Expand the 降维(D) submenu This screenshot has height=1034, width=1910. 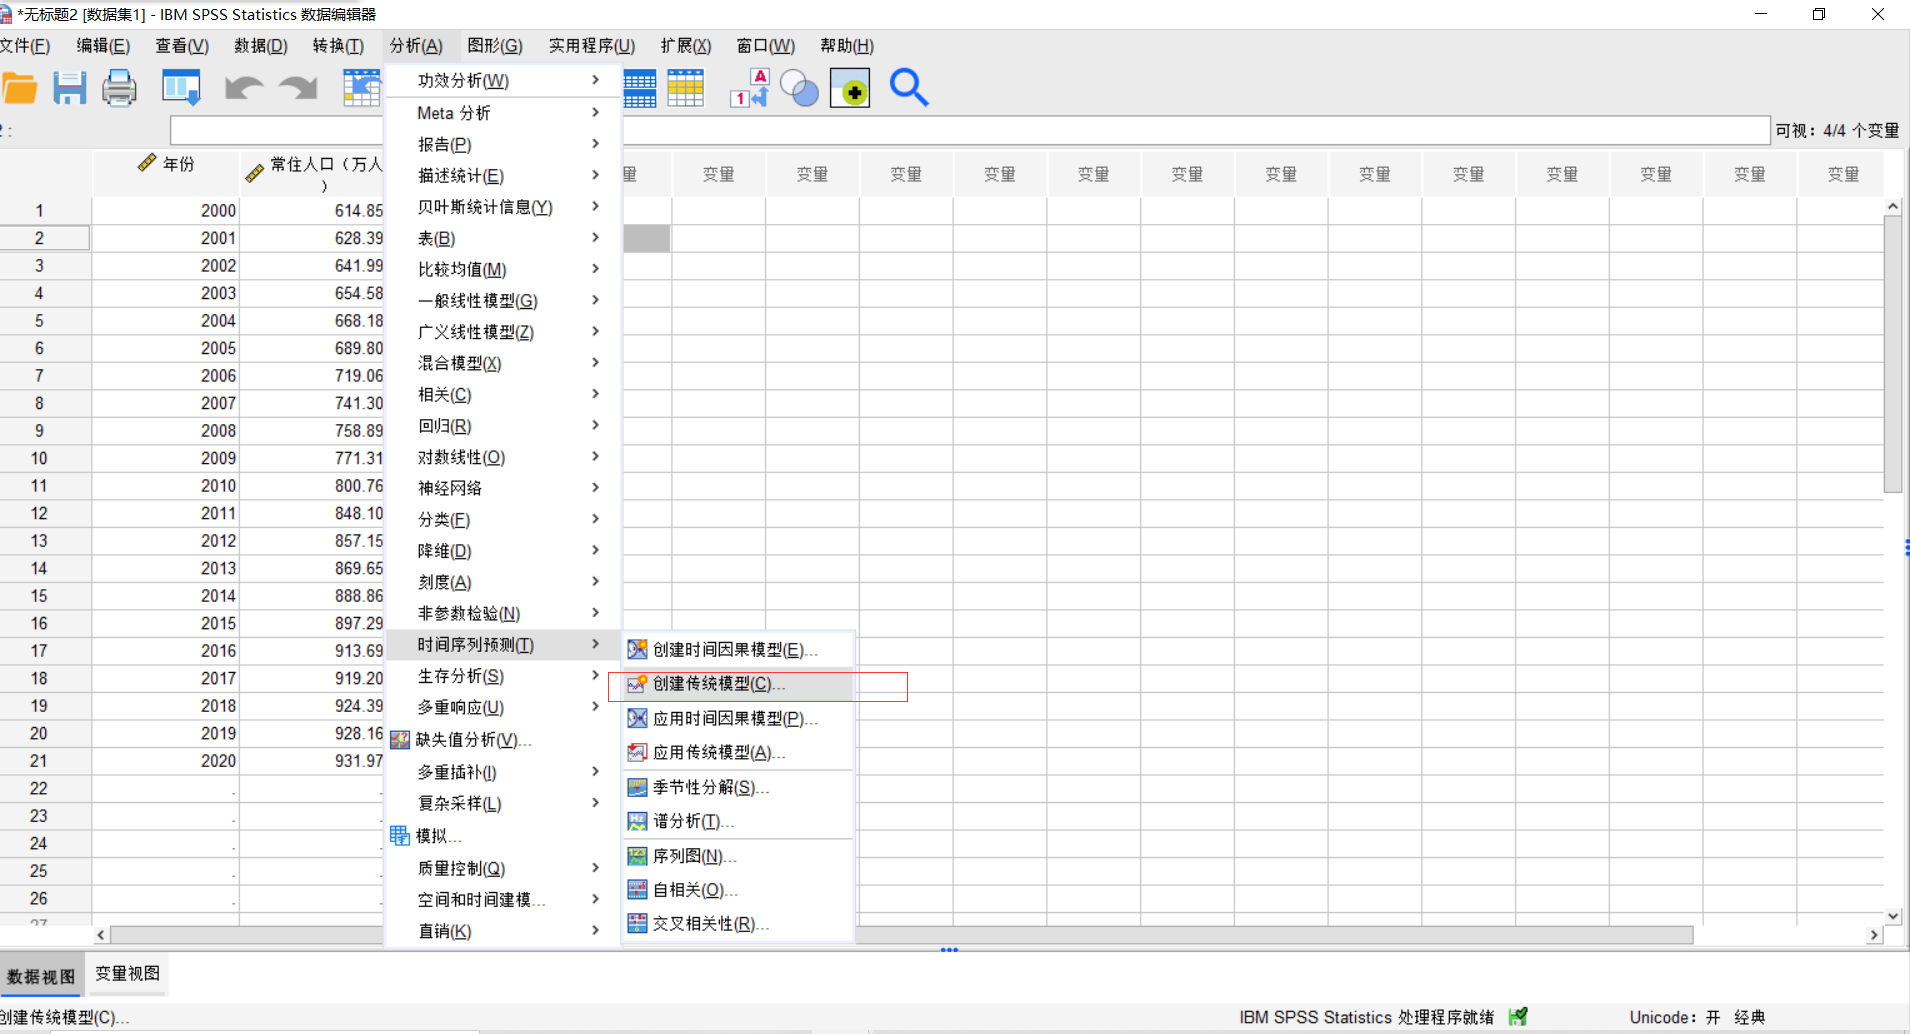click(x=502, y=551)
